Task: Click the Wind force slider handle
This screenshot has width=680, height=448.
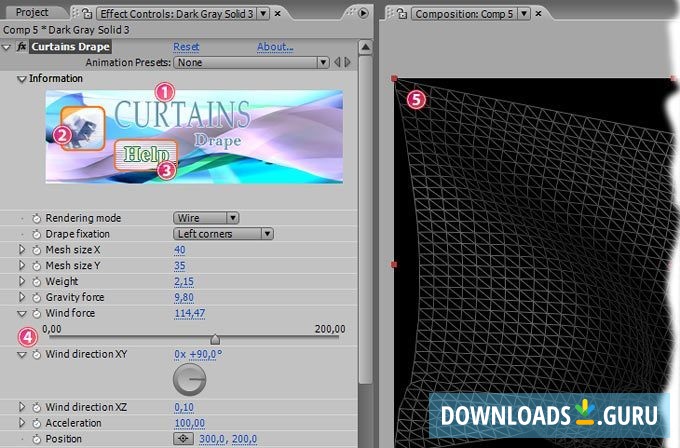Action: (215, 339)
